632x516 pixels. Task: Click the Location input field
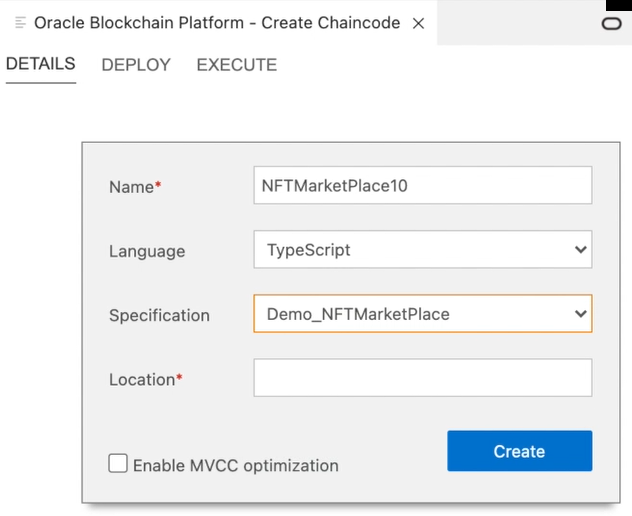[423, 378]
